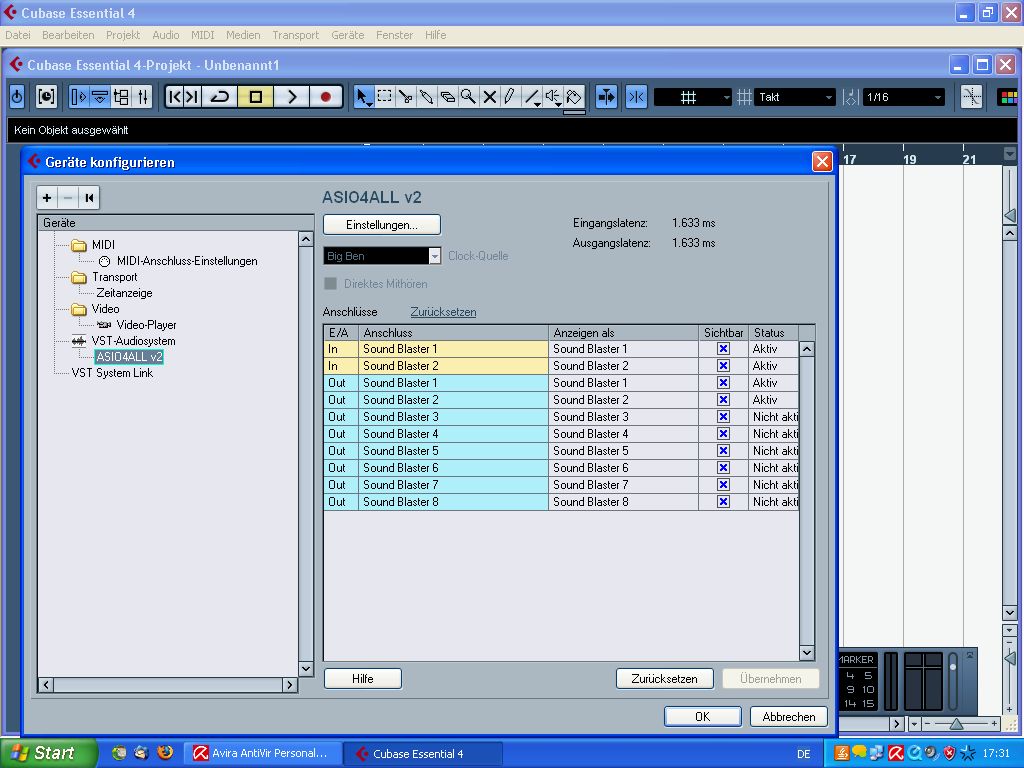Click the Hilfe button in dialog
The height and width of the screenshot is (768, 1024).
(x=362, y=679)
